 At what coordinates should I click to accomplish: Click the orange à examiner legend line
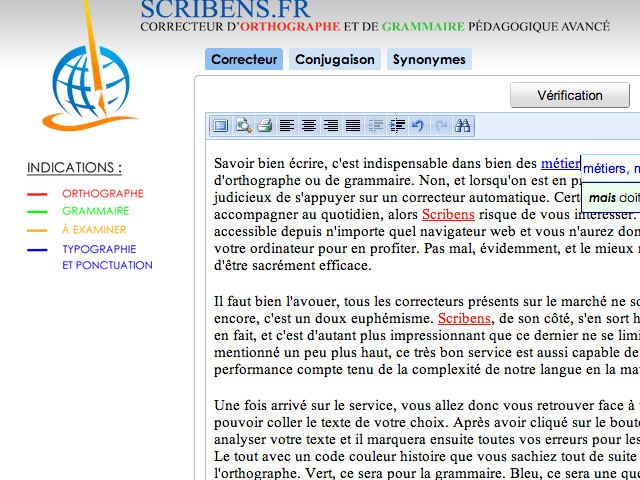pos(37,231)
